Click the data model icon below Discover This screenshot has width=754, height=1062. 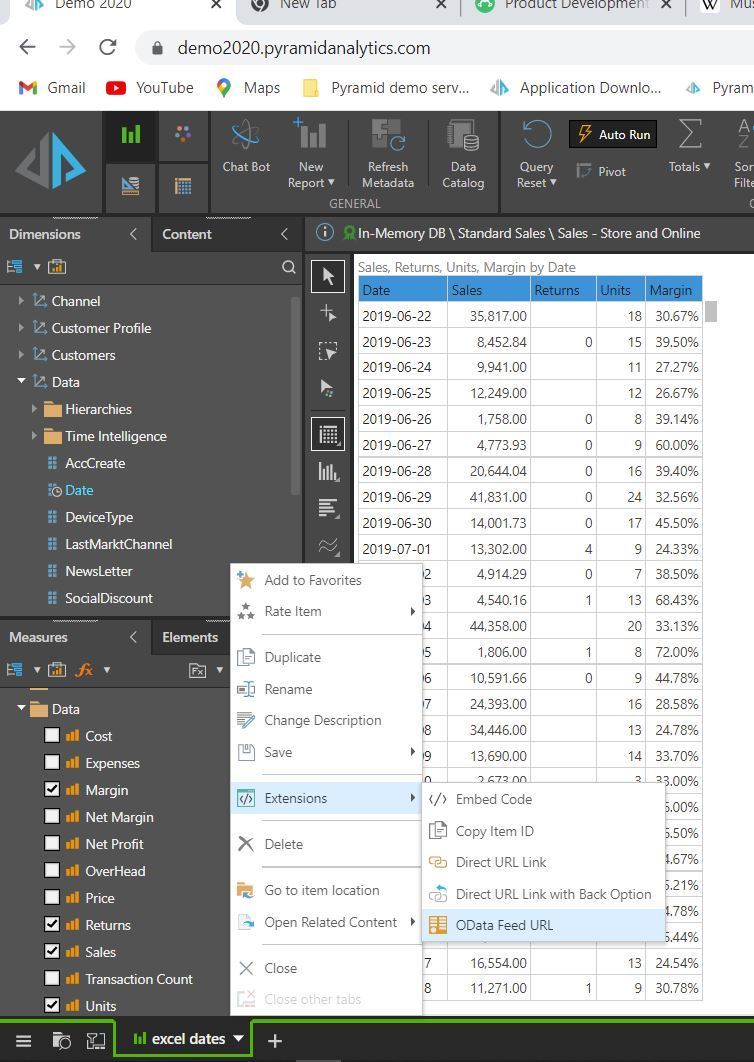pos(131,186)
